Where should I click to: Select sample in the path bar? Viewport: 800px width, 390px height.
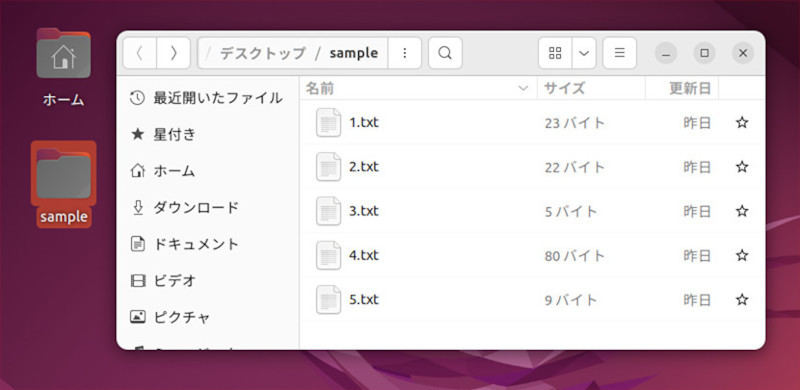click(354, 53)
